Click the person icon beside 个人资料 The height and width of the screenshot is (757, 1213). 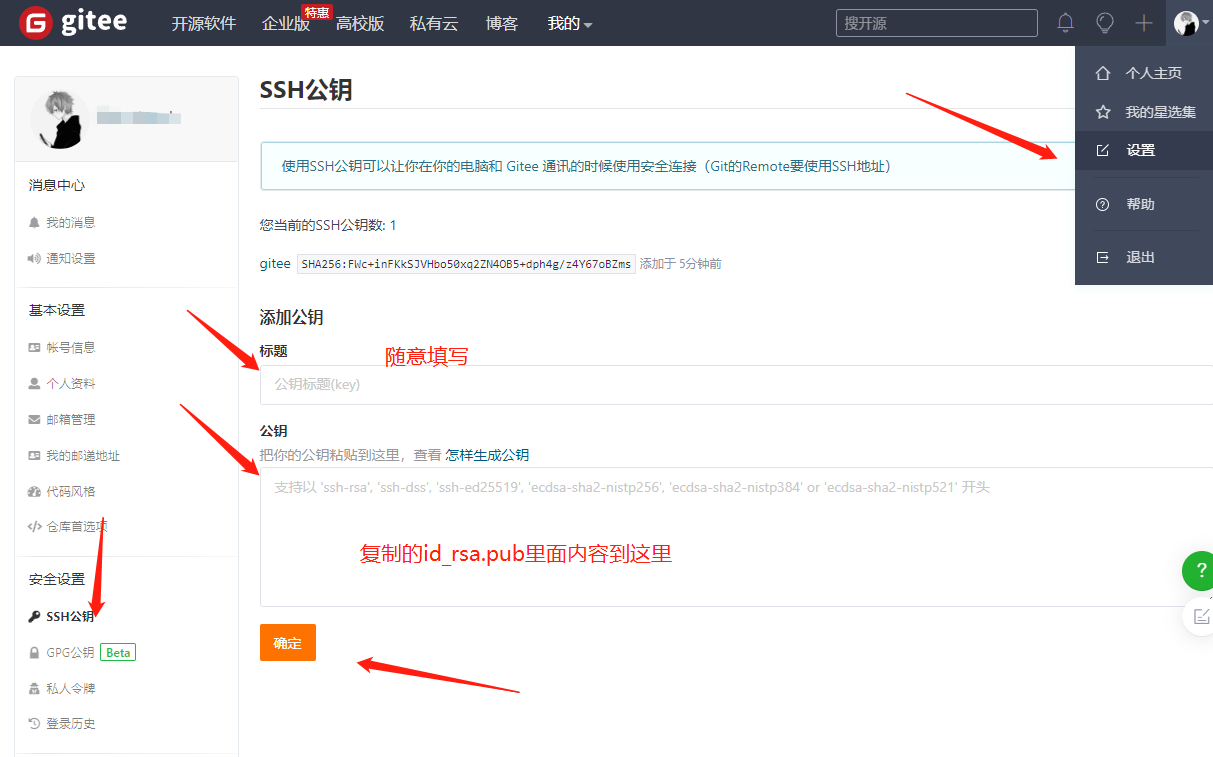(x=35, y=383)
